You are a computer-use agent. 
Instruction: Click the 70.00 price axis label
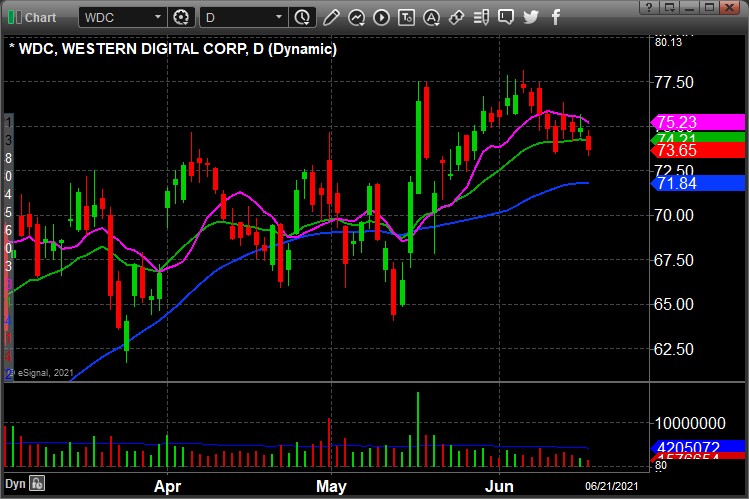[x=674, y=215]
